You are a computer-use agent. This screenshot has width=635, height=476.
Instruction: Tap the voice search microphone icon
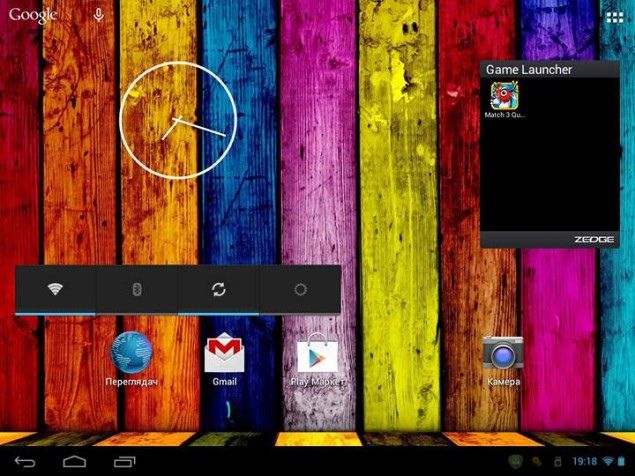pyautogui.click(x=98, y=15)
